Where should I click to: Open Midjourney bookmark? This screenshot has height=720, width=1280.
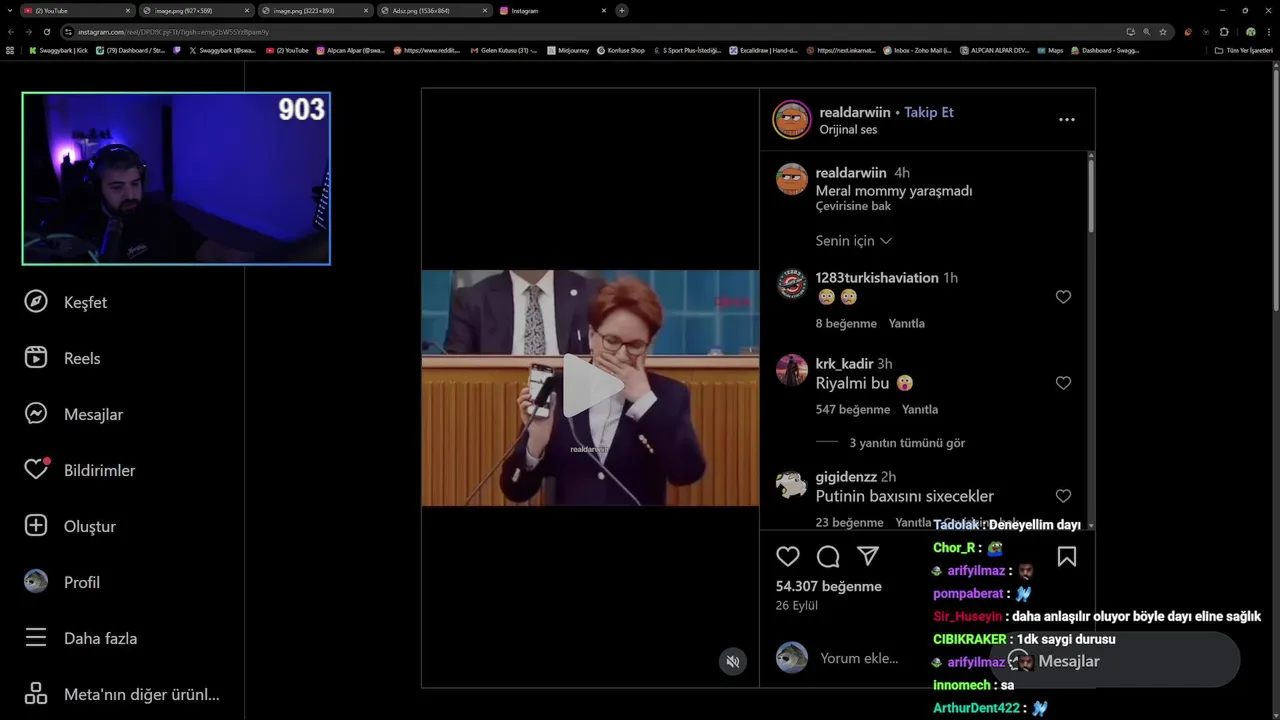(x=568, y=50)
